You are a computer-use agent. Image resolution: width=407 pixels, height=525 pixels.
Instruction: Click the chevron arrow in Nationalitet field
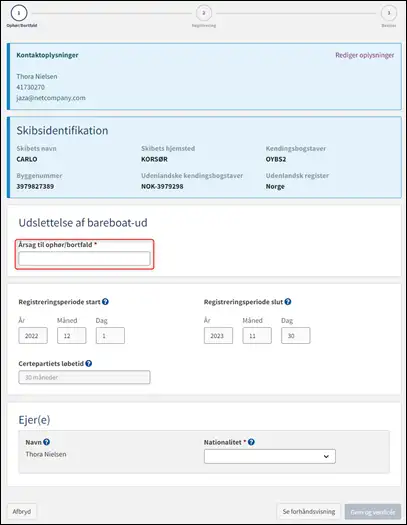[326, 456]
